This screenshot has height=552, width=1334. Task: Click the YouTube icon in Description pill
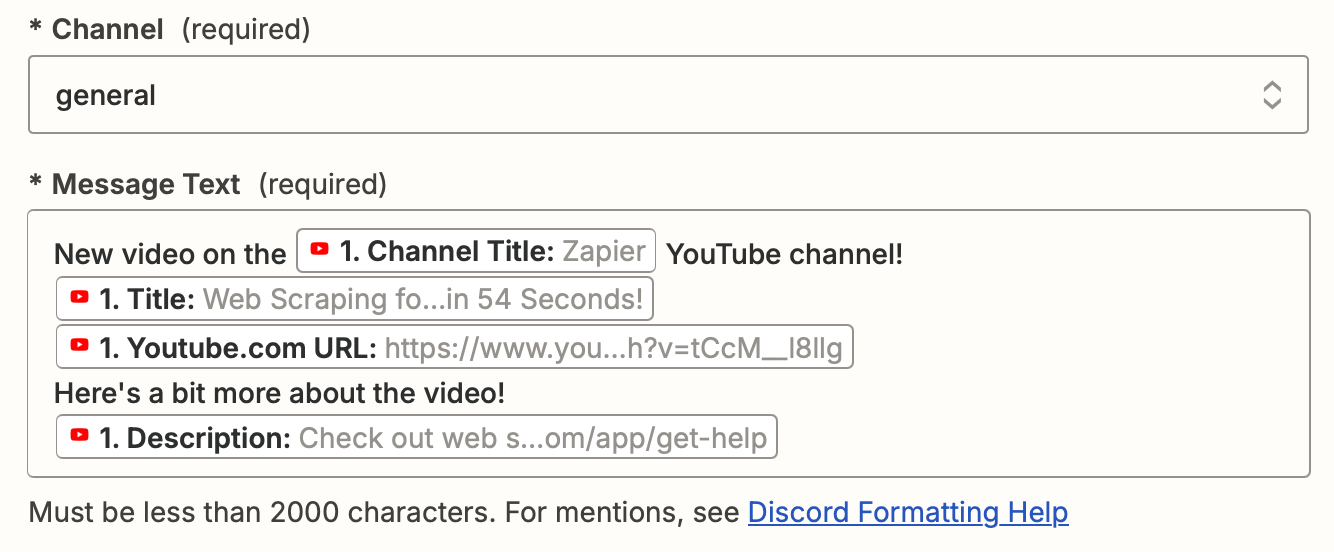[x=80, y=437]
